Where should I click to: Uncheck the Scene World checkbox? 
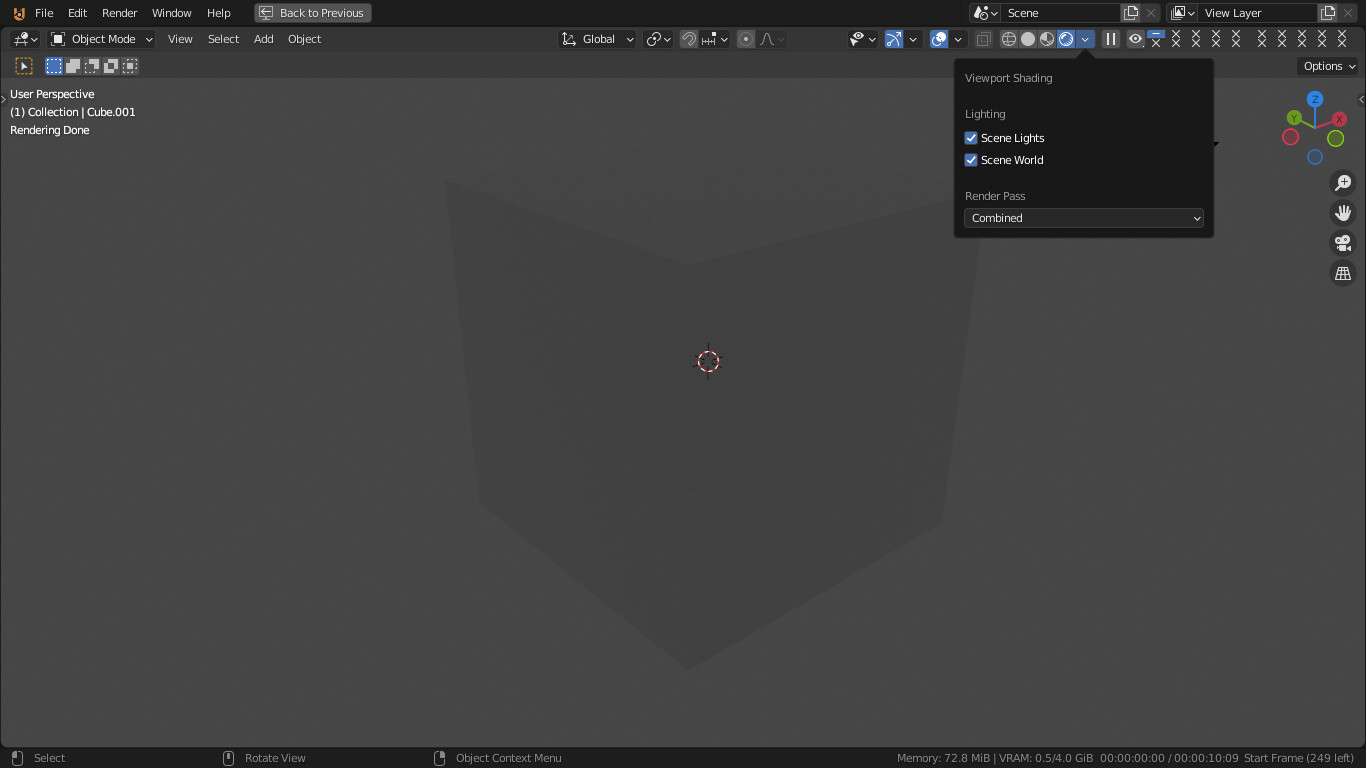tap(971, 160)
